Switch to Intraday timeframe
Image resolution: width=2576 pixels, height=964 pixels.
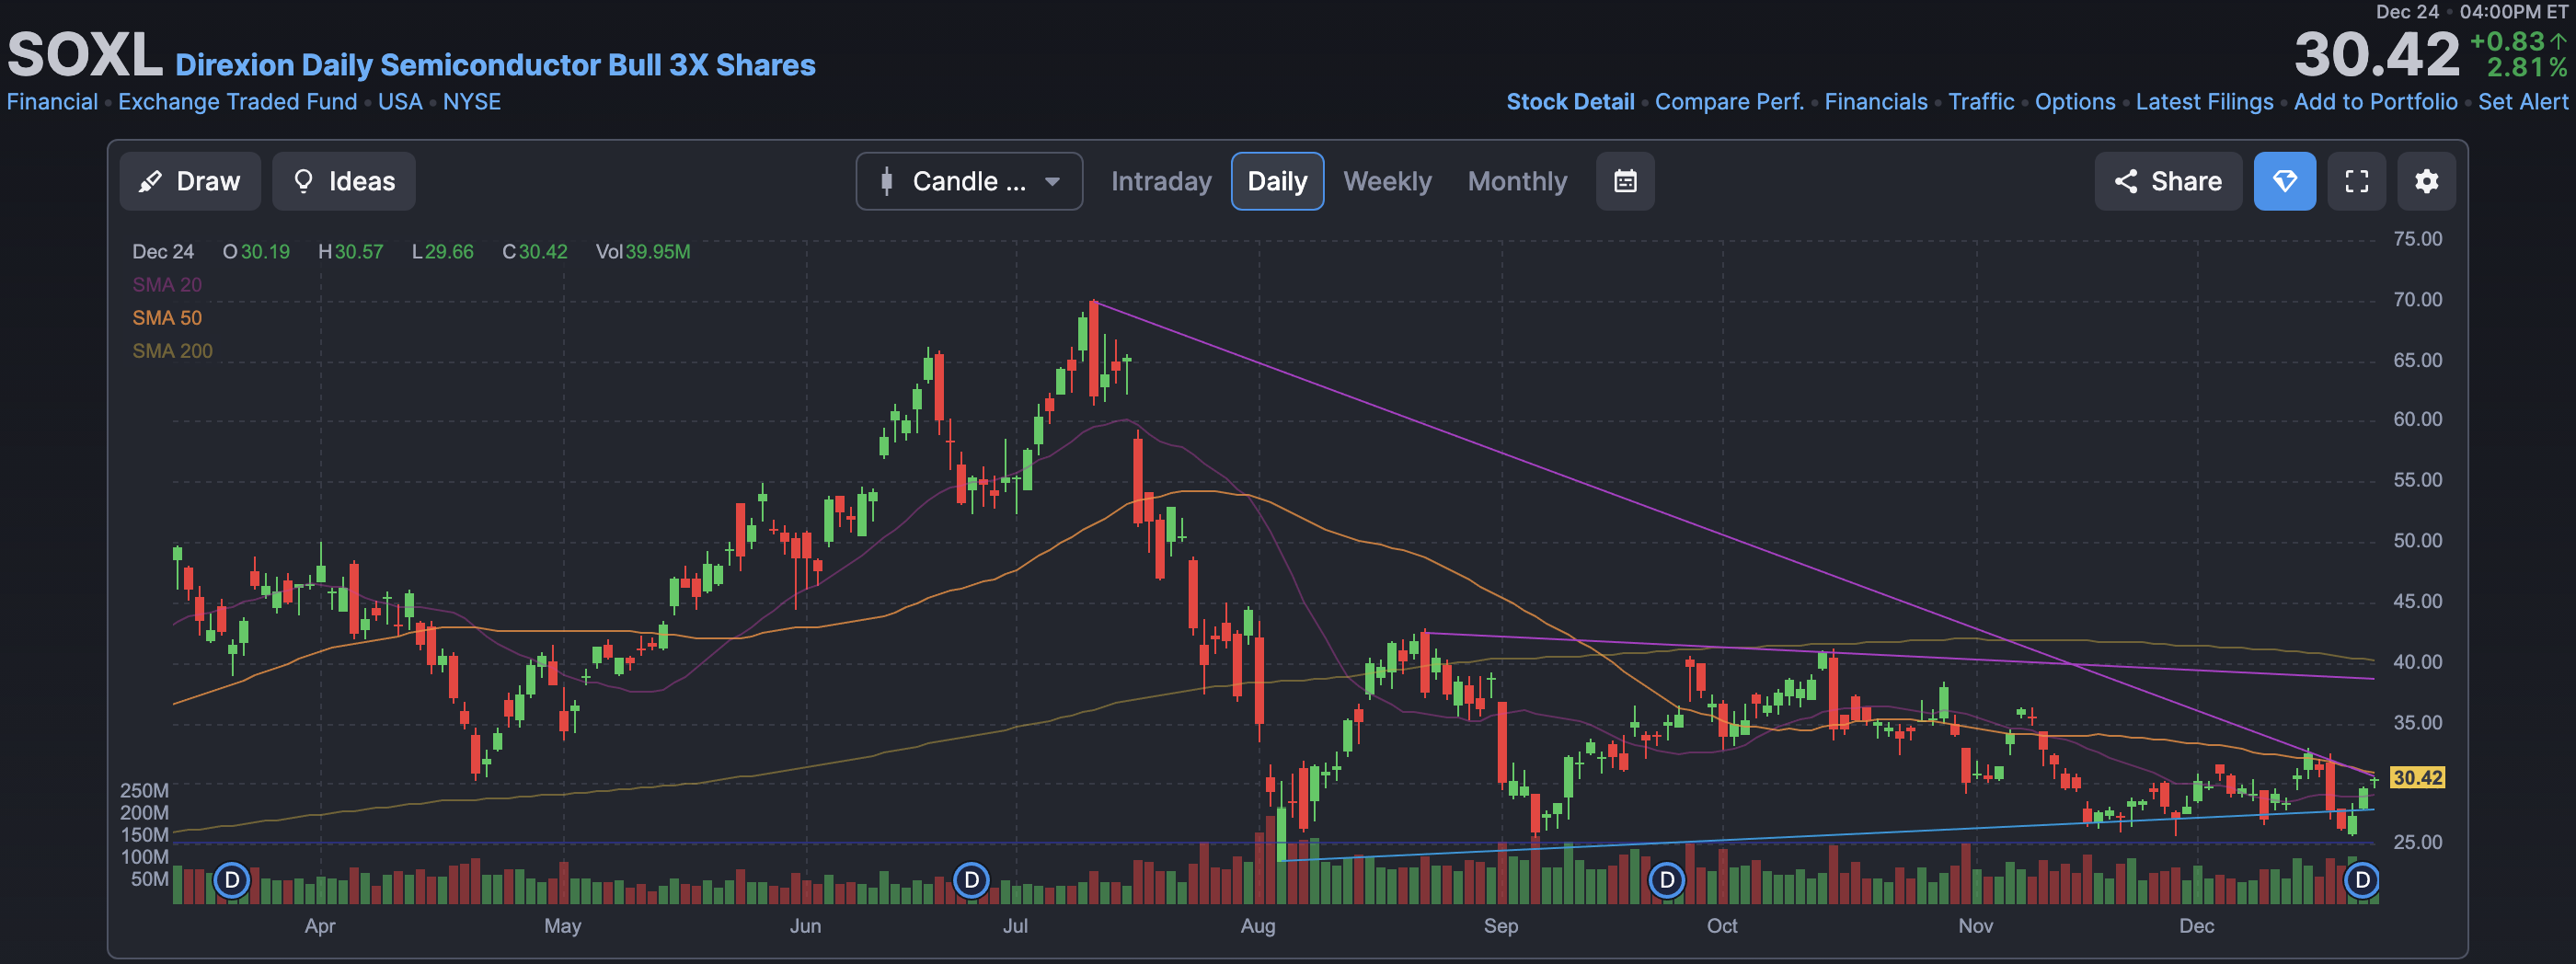pos(1160,181)
